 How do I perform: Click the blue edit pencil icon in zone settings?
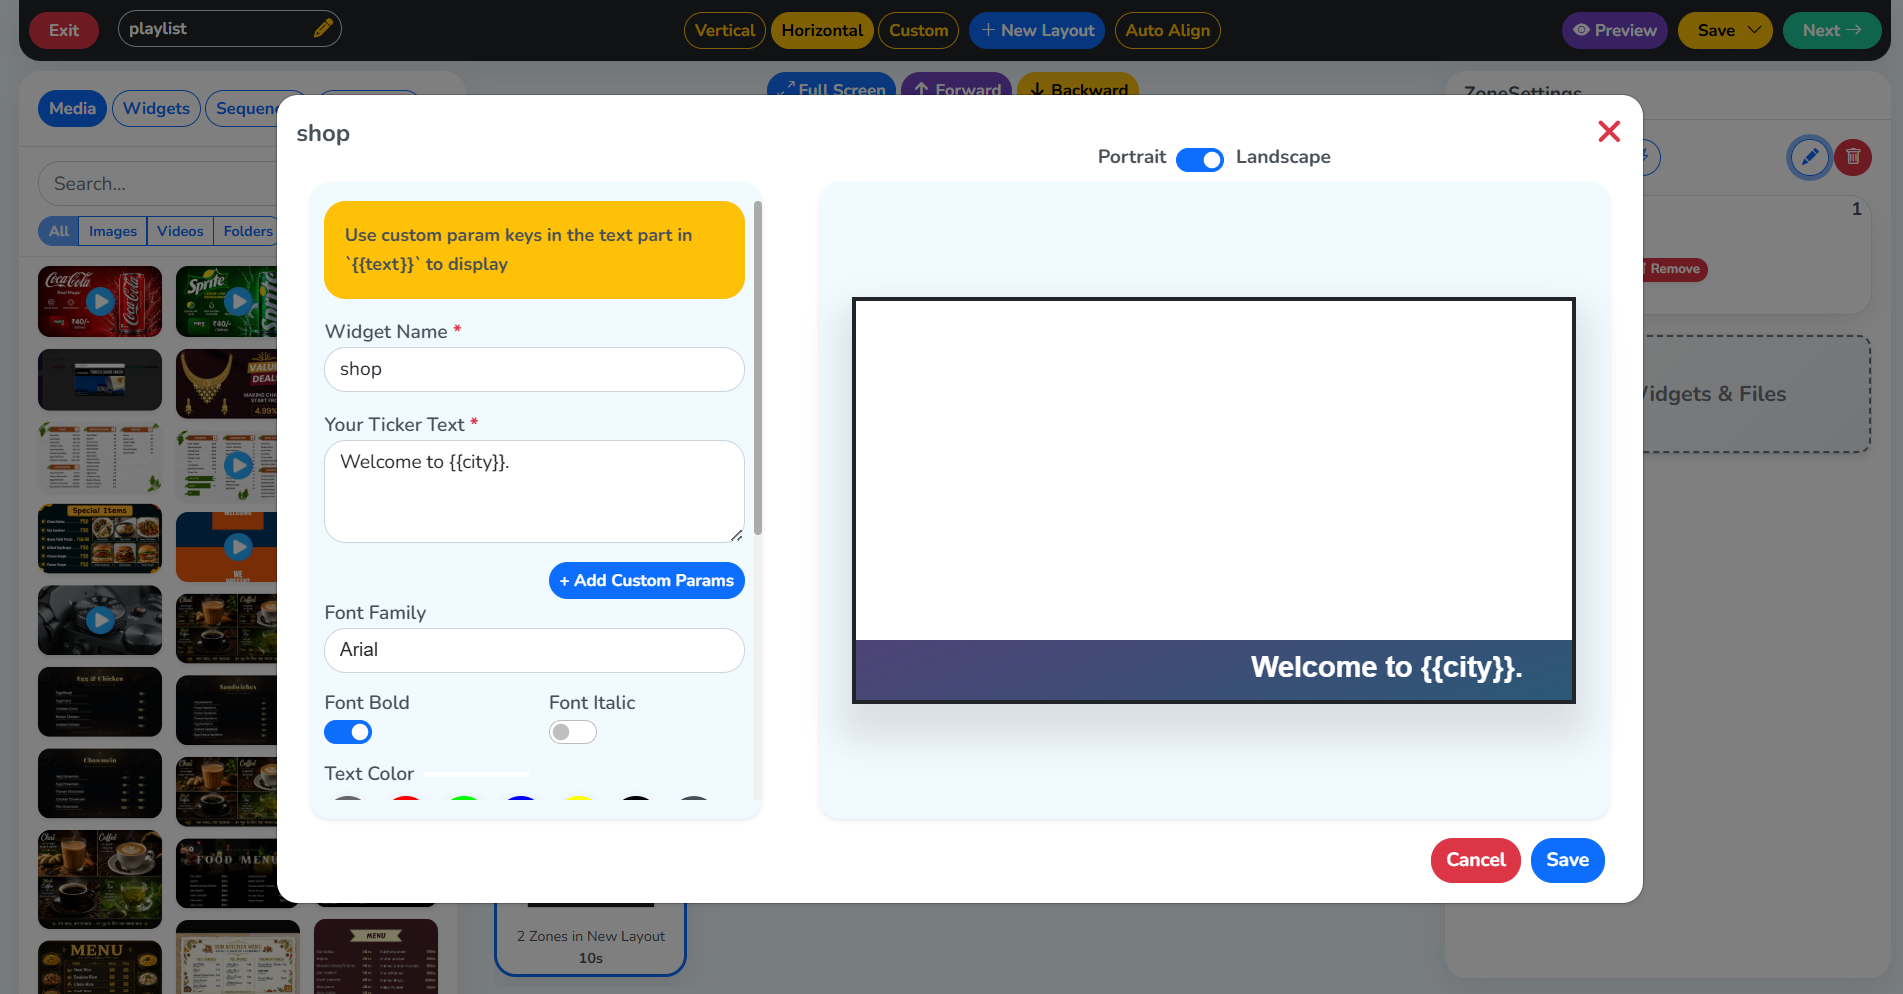coord(1809,157)
